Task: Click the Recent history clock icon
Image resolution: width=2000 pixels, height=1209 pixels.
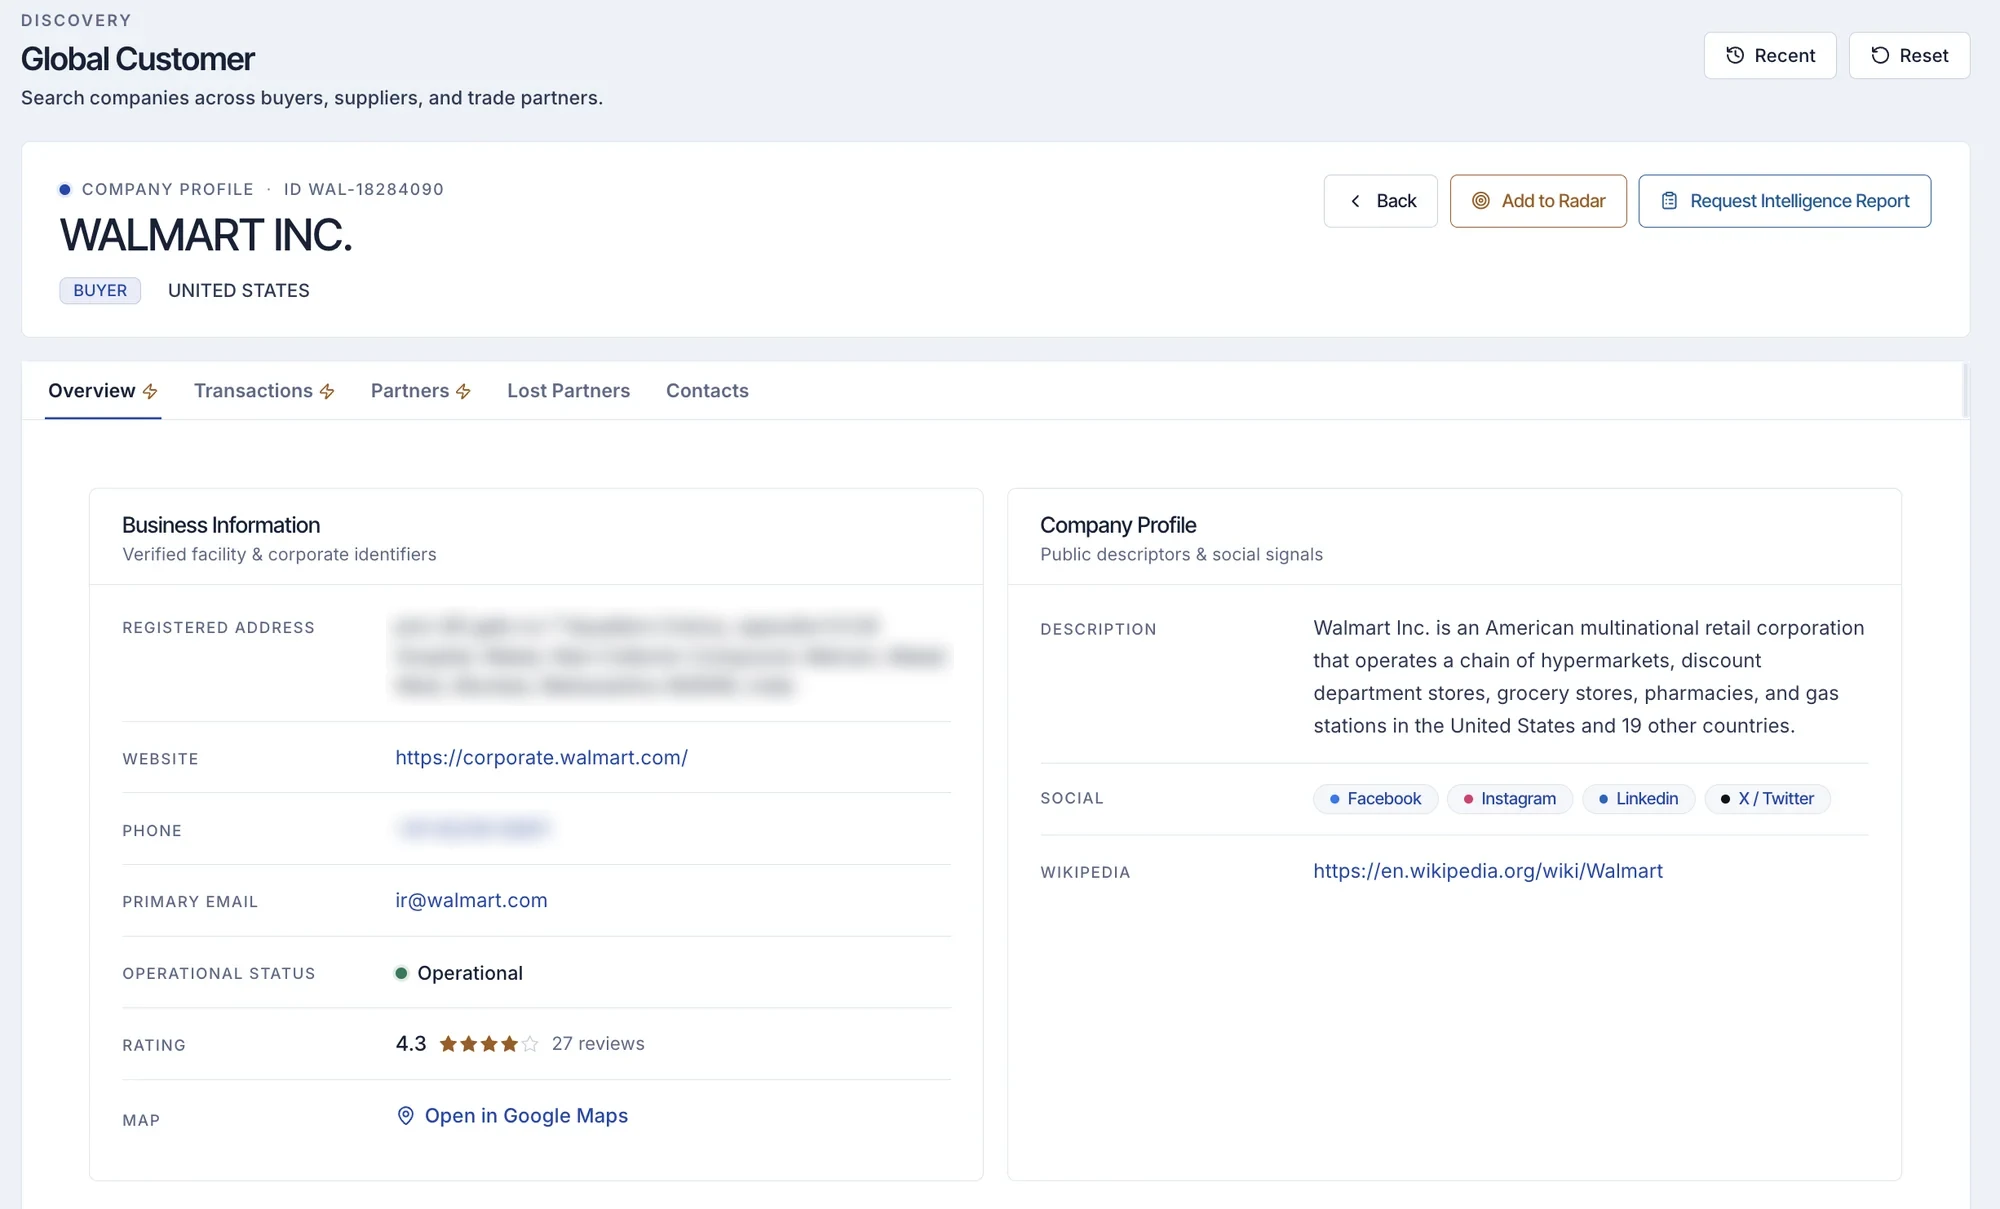Action: pos(1735,55)
